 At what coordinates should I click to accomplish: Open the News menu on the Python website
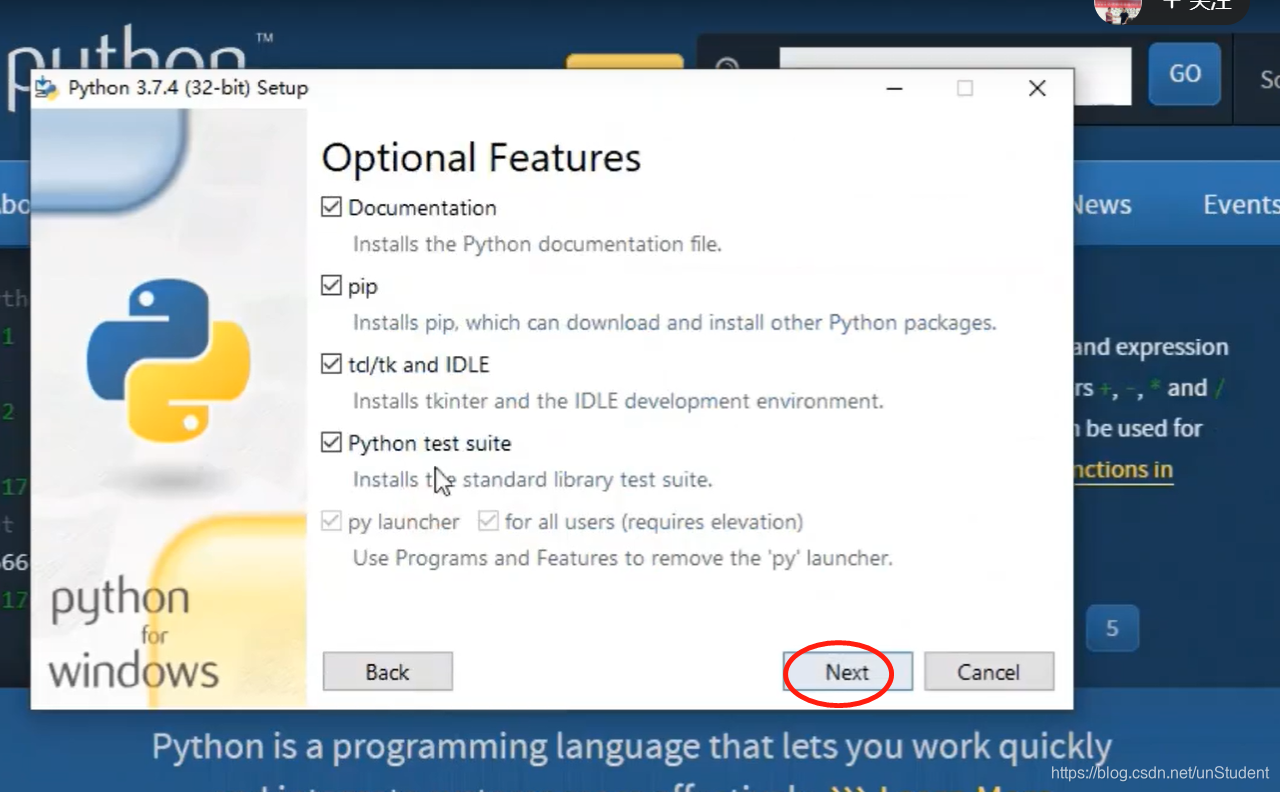click(x=1101, y=205)
